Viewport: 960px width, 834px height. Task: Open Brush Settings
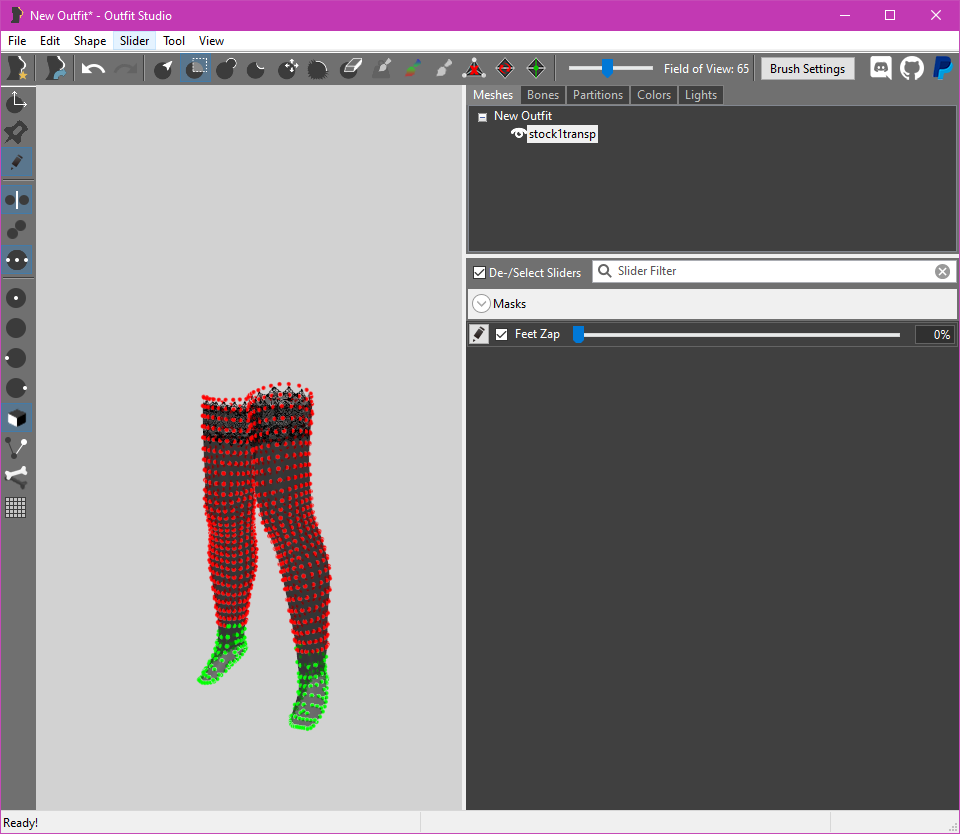[x=808, y=69]
